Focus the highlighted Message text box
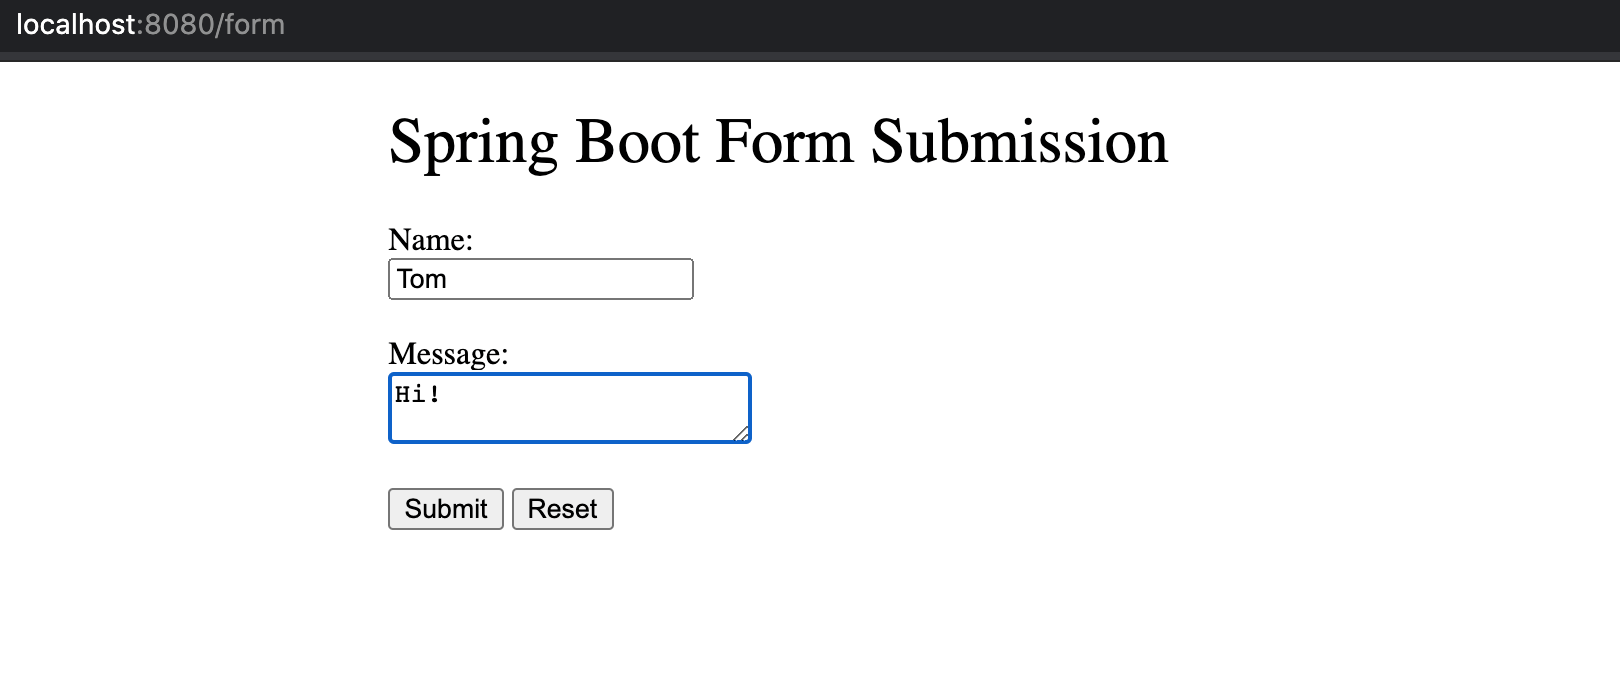The height and width of the screenshot is (680, 1620). coord(570,408)
